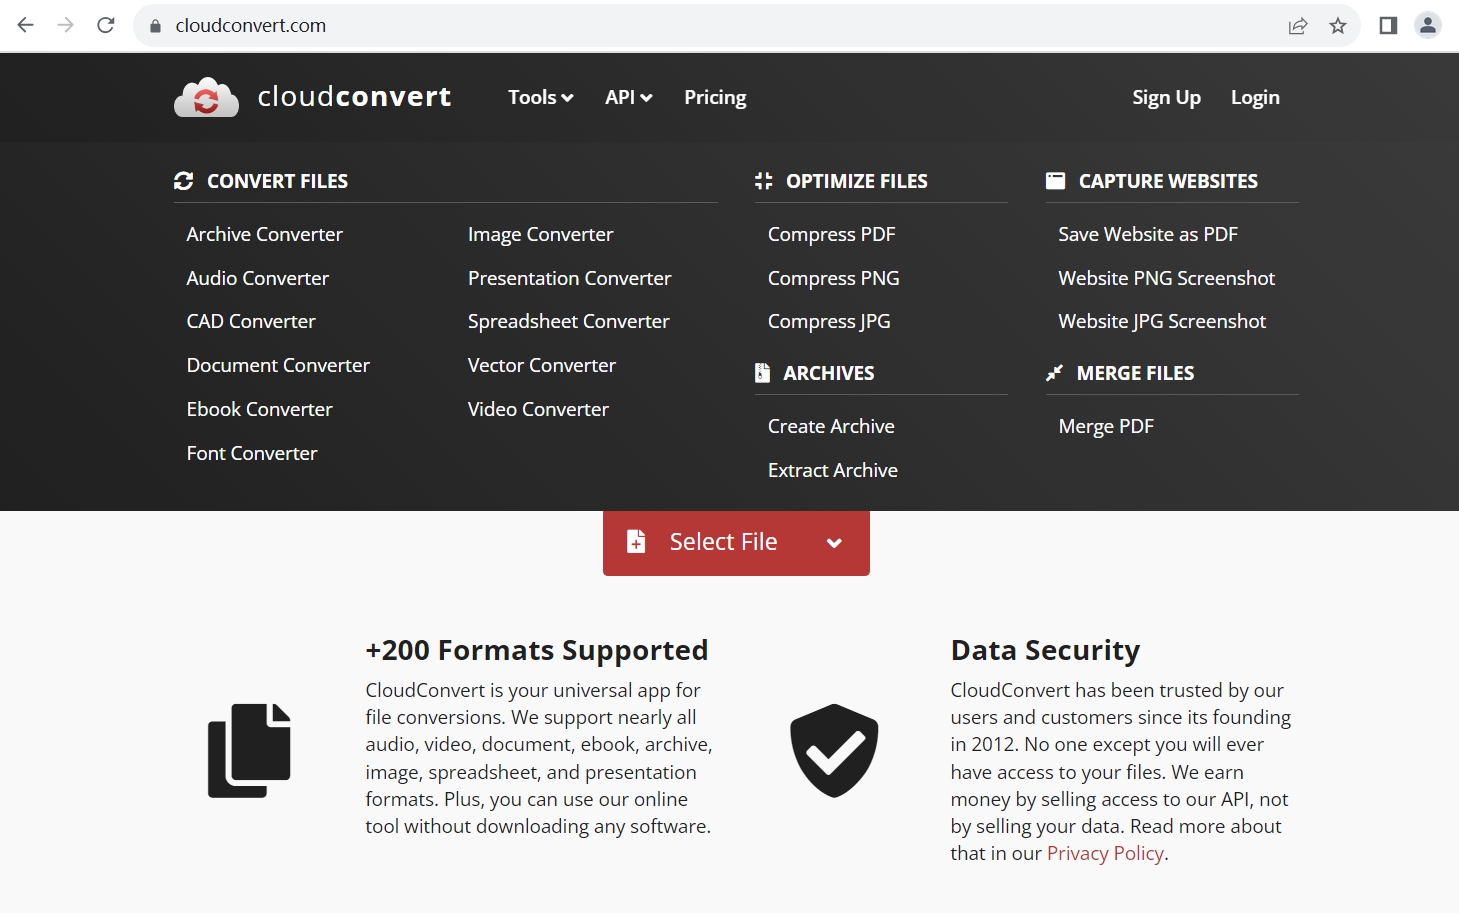Open the Pricing page
Viewport: 1459px width, 913px height.
point(715,97)
